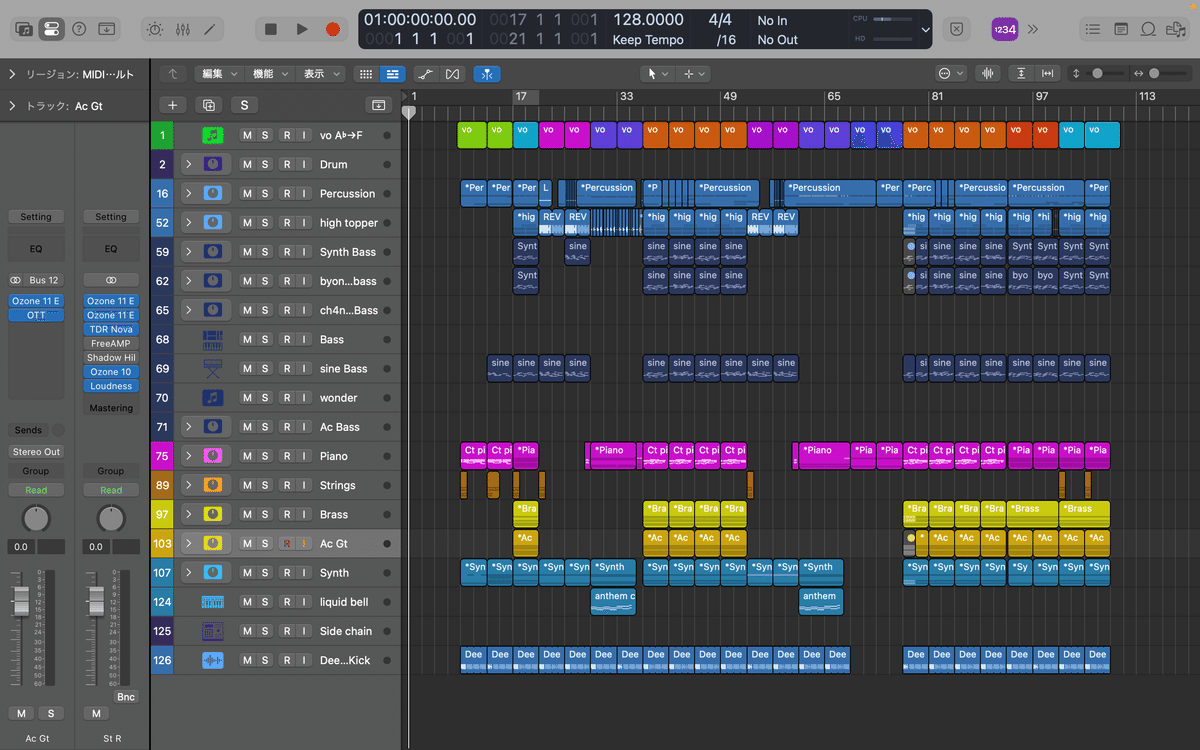Expand the Percussion track stack
This screenshot has width=1200, height=750.
click(187, 194)
